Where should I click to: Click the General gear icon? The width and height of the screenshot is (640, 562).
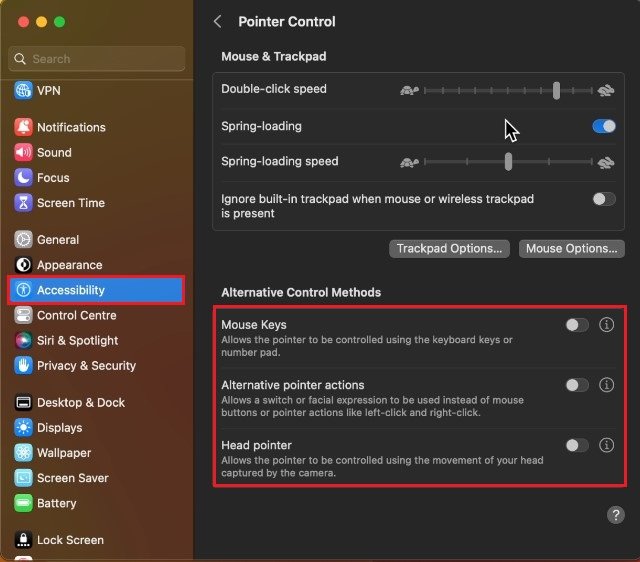tap(23, 240)
